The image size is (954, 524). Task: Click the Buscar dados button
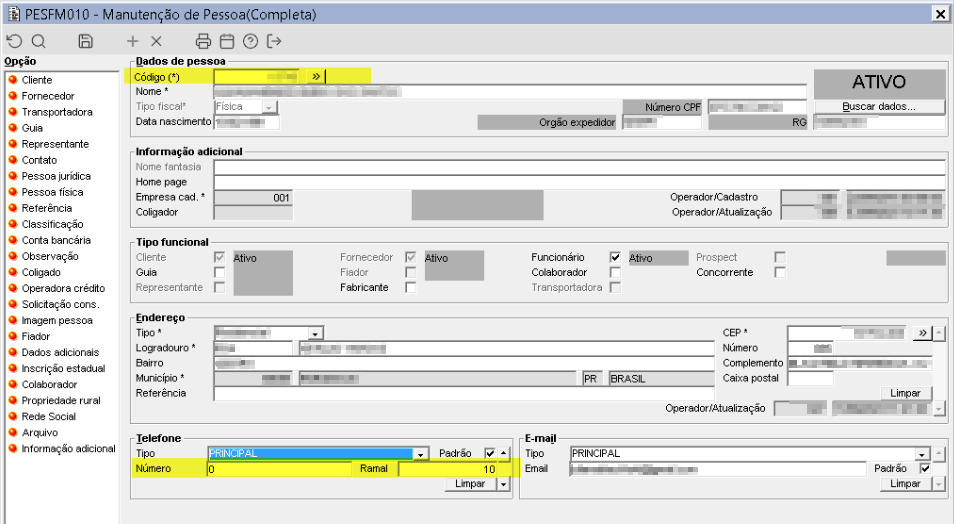(x=879, y=107)
